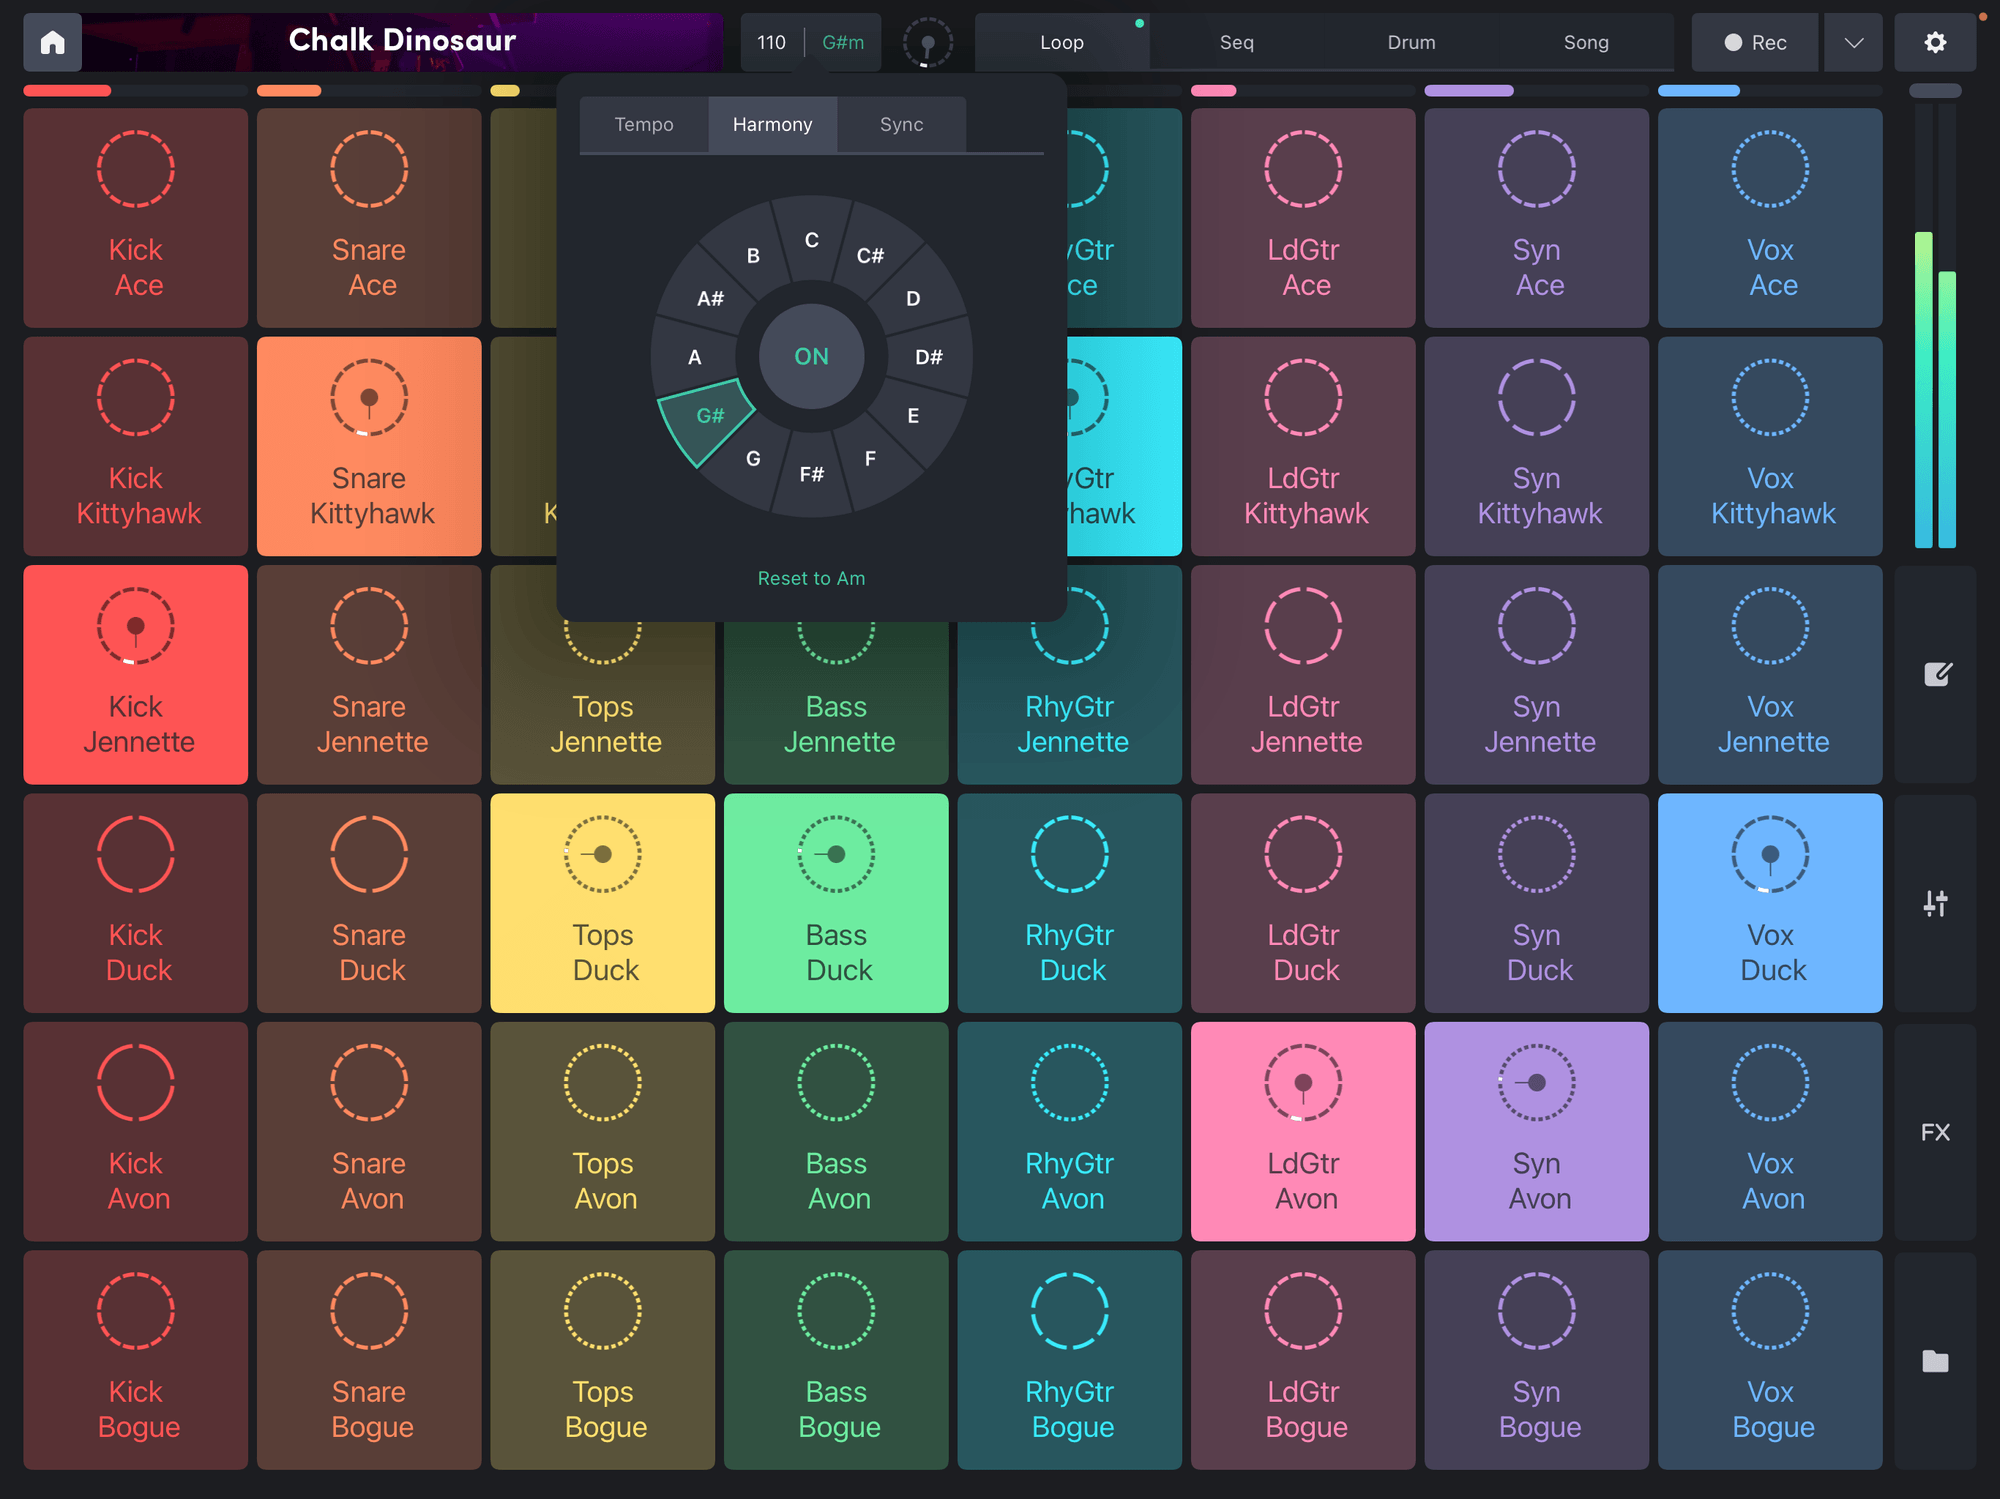Toggle harmony ON in the key wheel center
Viewport: 2000px width, 1499px height.
coord(811,356)
